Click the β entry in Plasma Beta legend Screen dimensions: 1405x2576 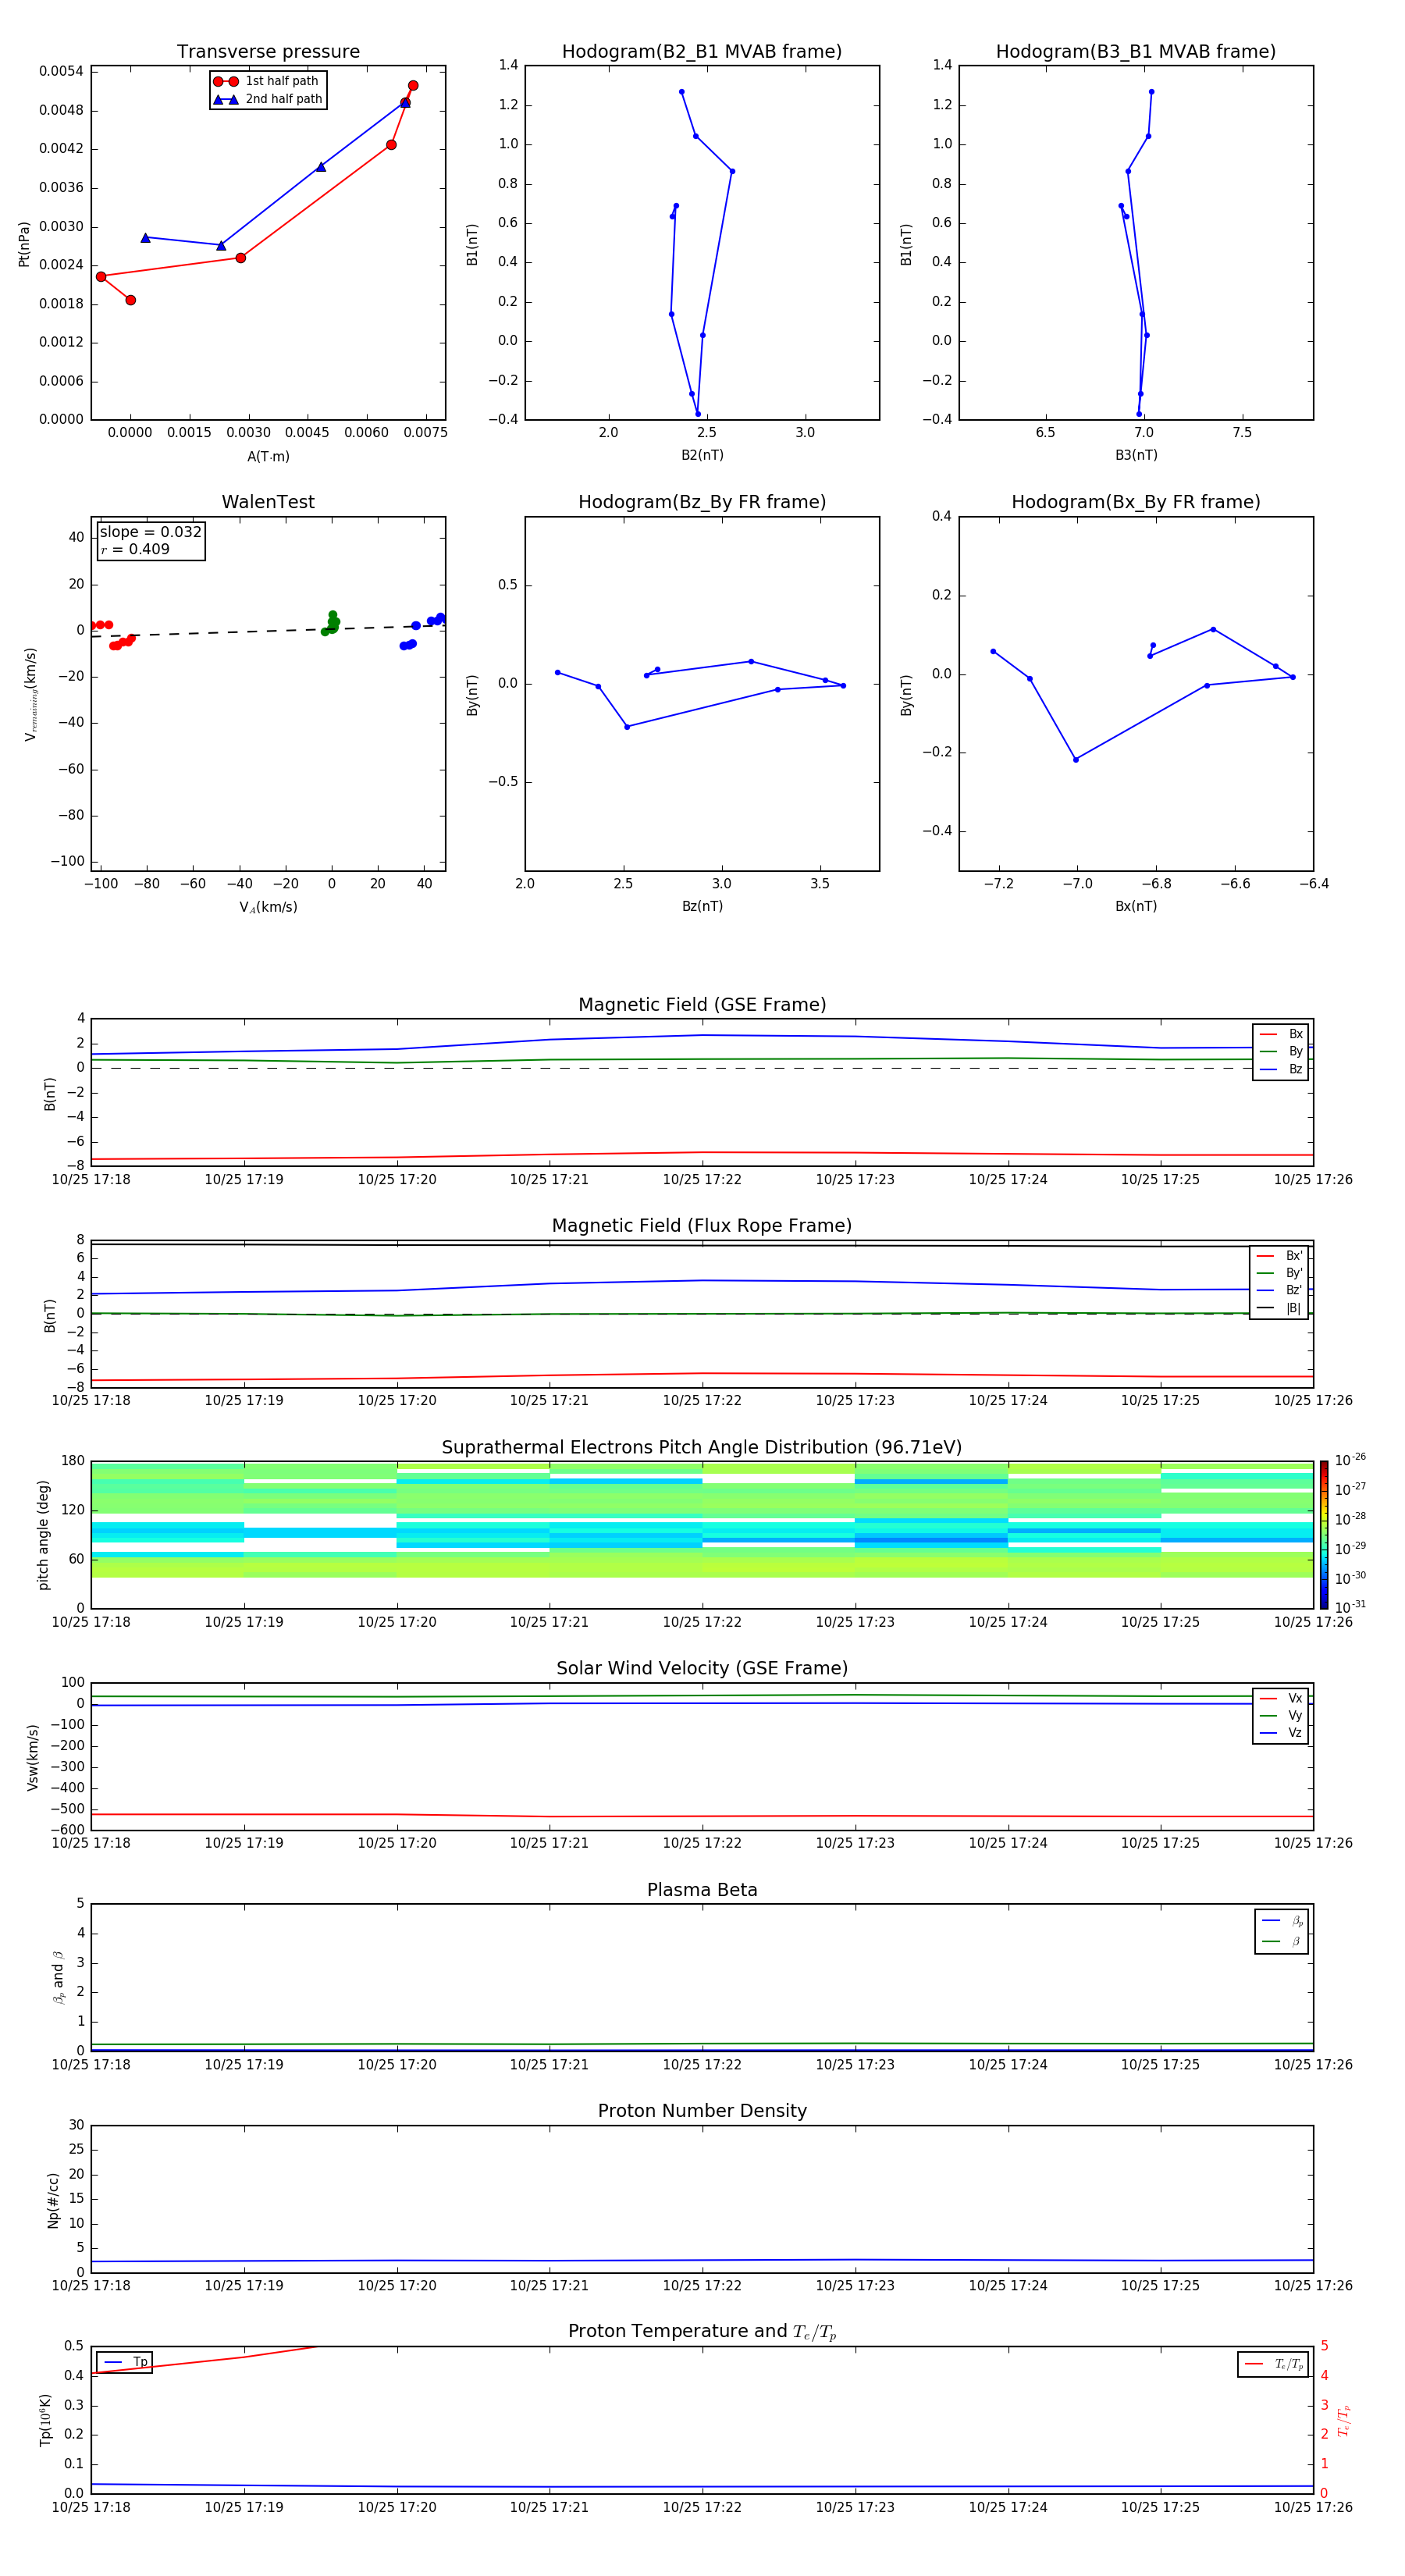pyautogui.click(x=1282, y=1942)
